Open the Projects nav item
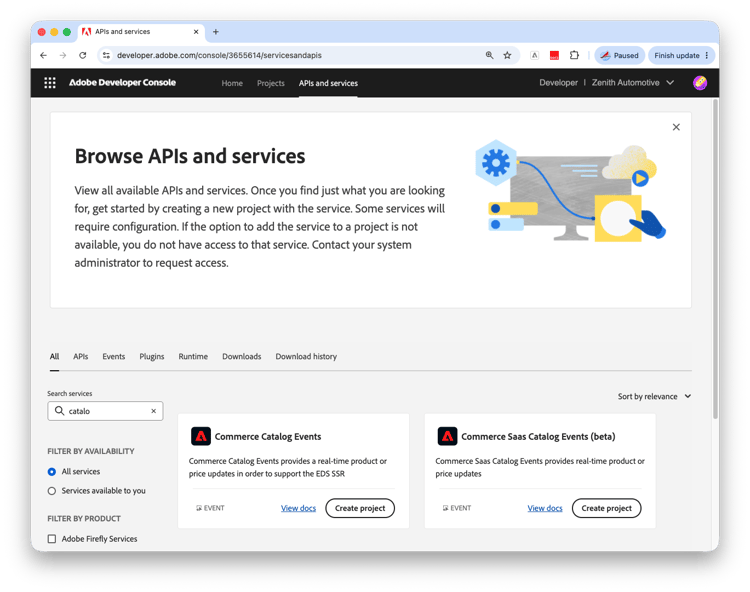This screenshot has width=750, height=592. (271, 83)
